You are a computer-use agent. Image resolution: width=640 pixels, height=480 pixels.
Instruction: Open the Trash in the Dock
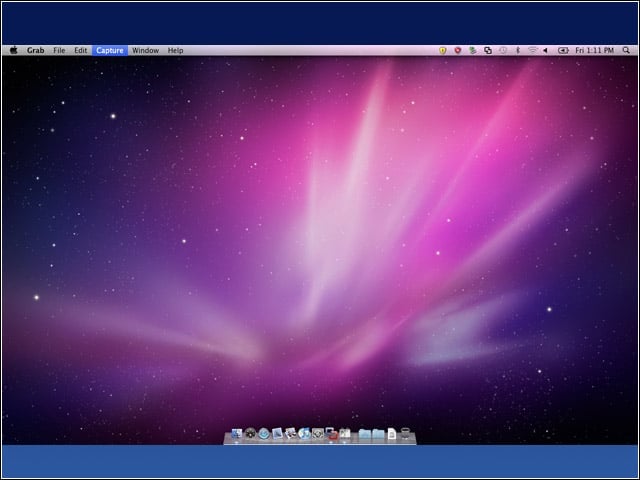click(x=405, y=433)
